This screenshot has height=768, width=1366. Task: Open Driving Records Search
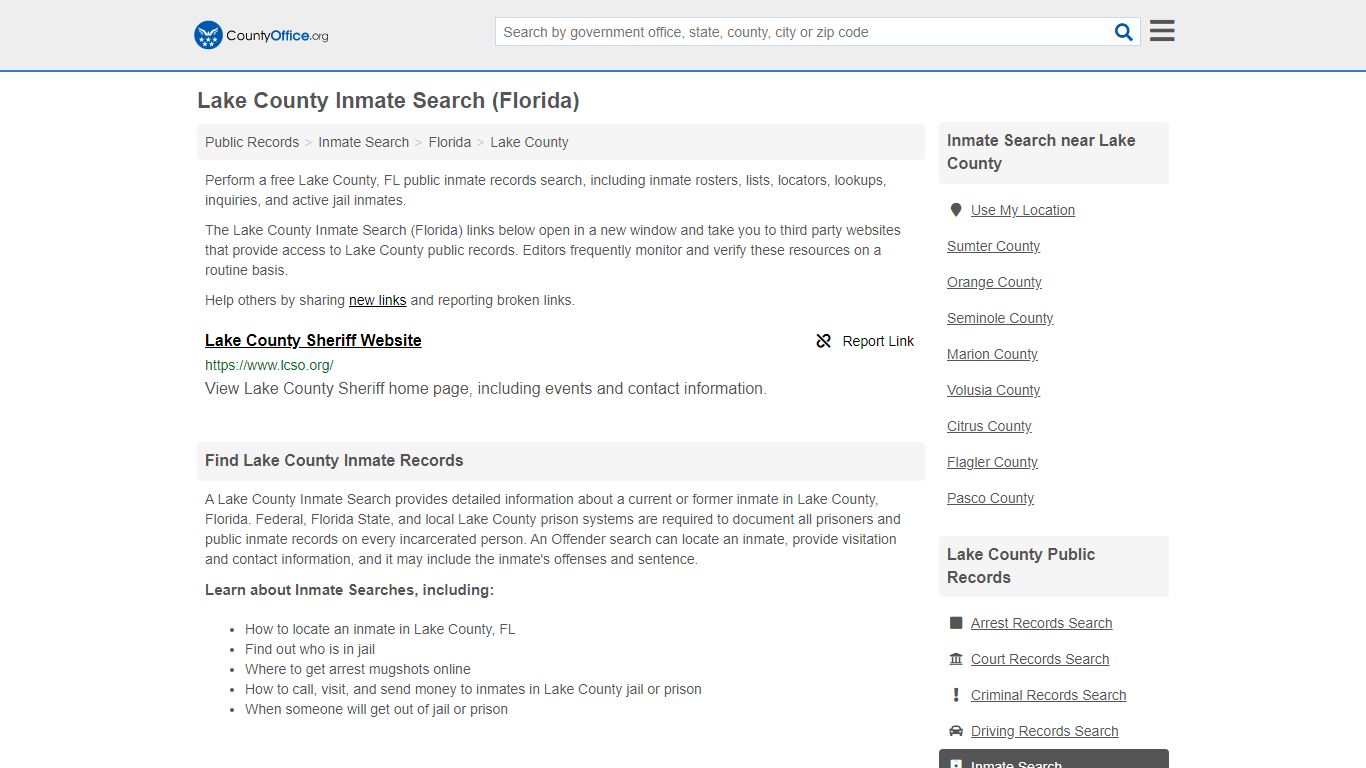pyautogui.click(x=1044, y=731)
